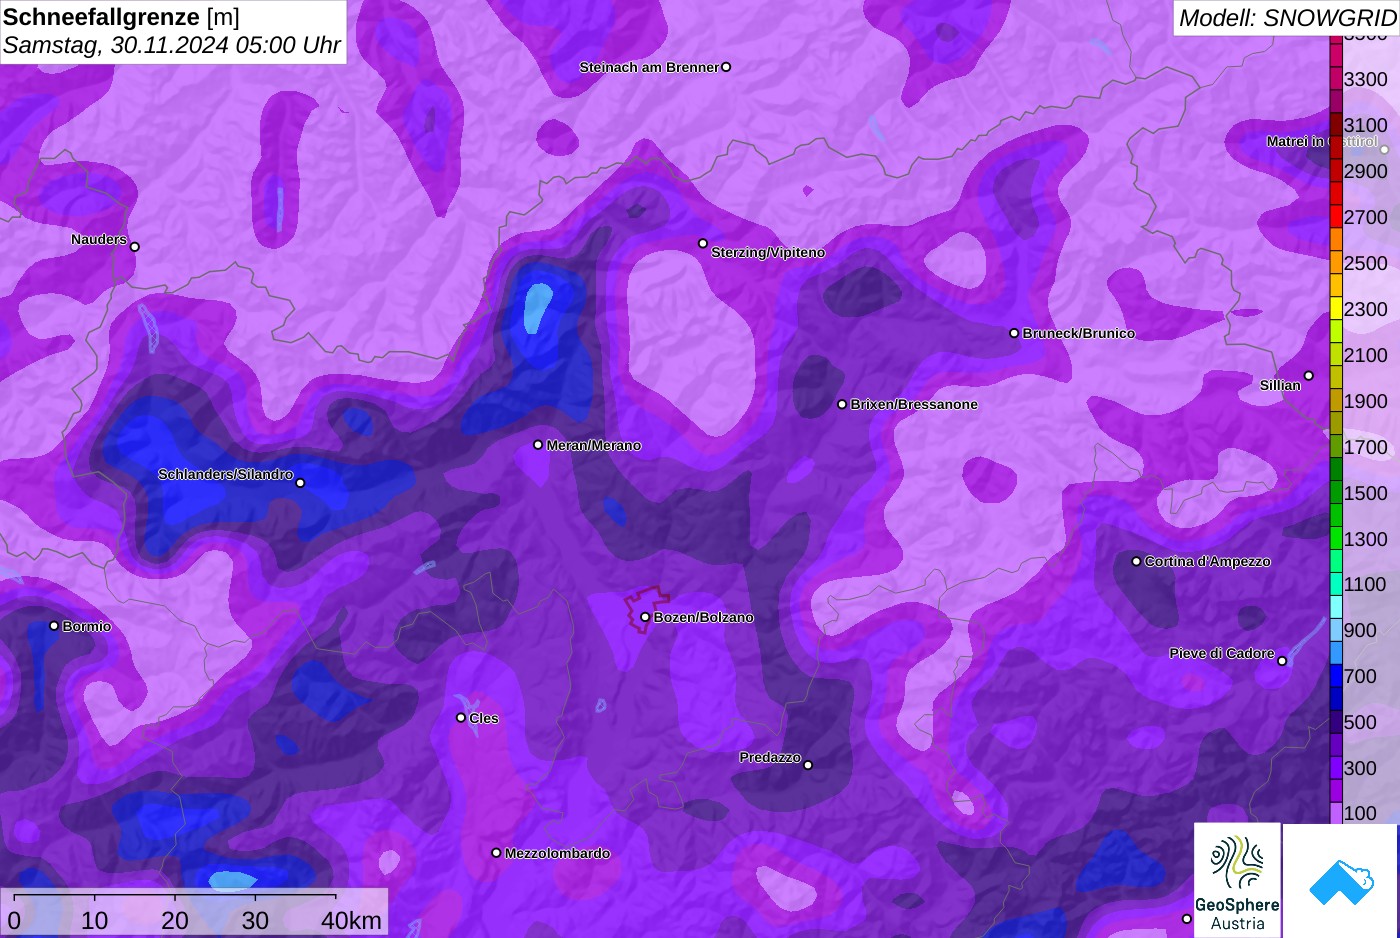This screenshot has height=938, width=1400.
Task: Click the Schneefallgrenze [m] title
Action: pos(121,17)
